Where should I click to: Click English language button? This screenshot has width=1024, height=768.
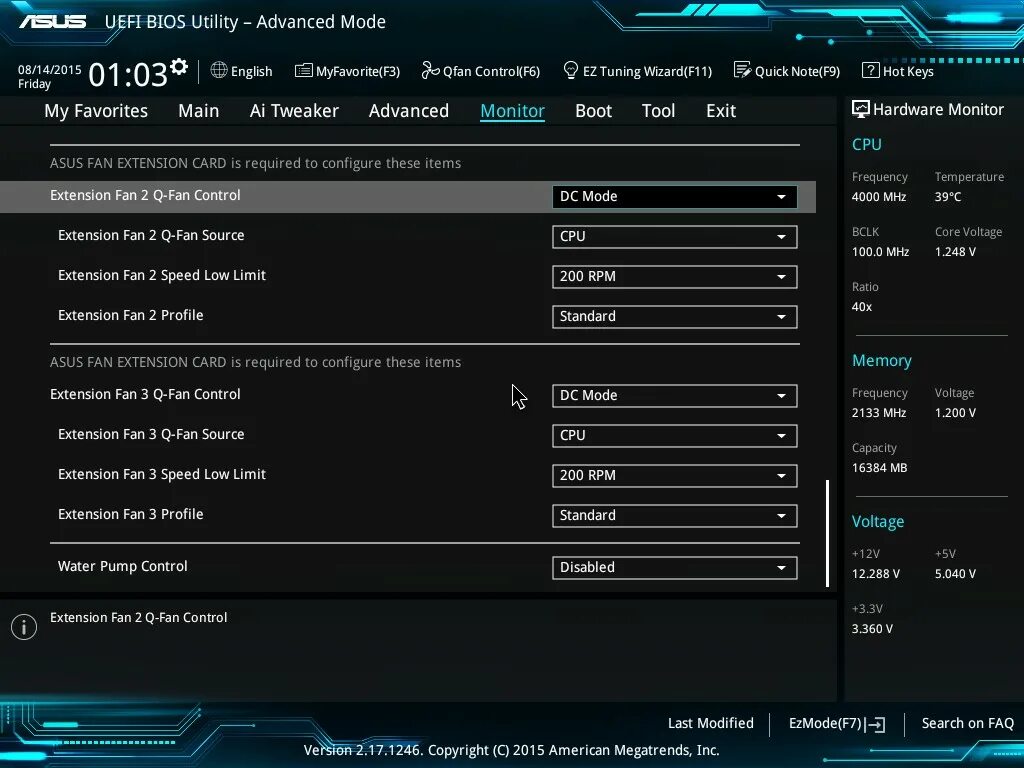(242, 71)
